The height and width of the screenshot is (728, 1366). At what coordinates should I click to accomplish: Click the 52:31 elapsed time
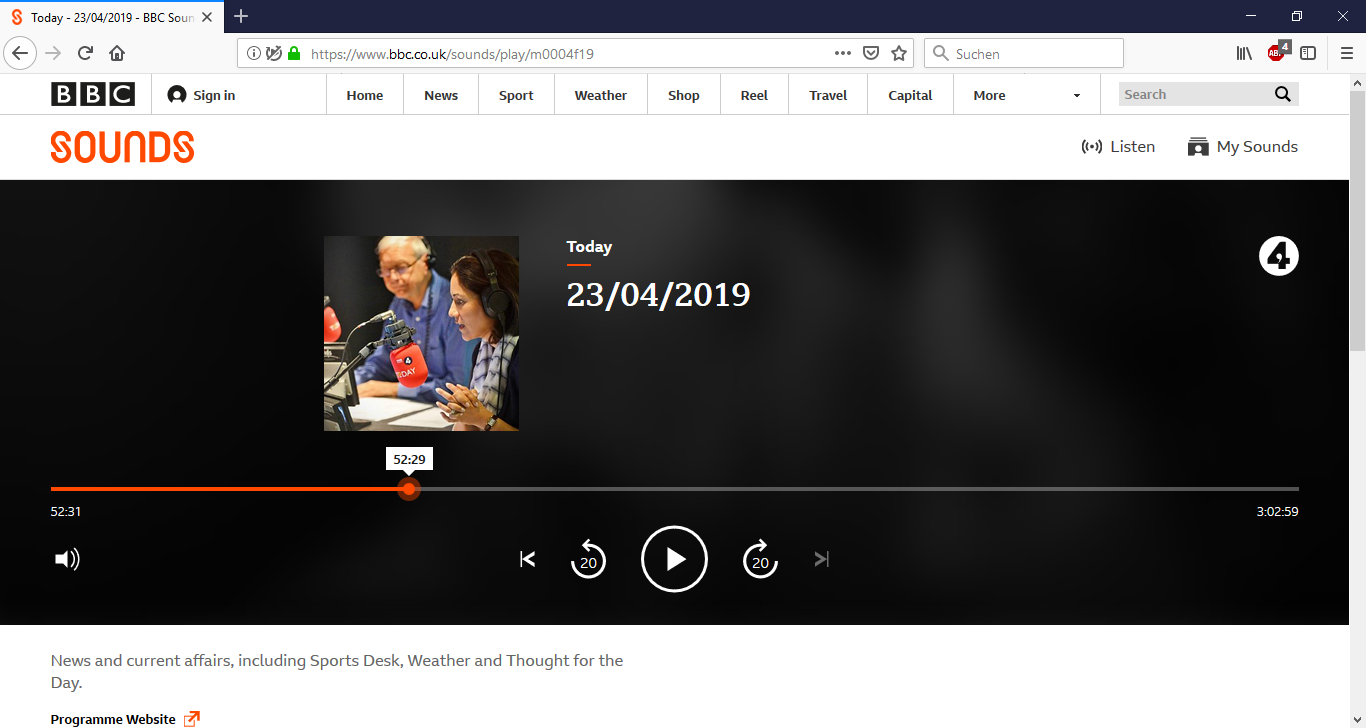click(66, 512)
